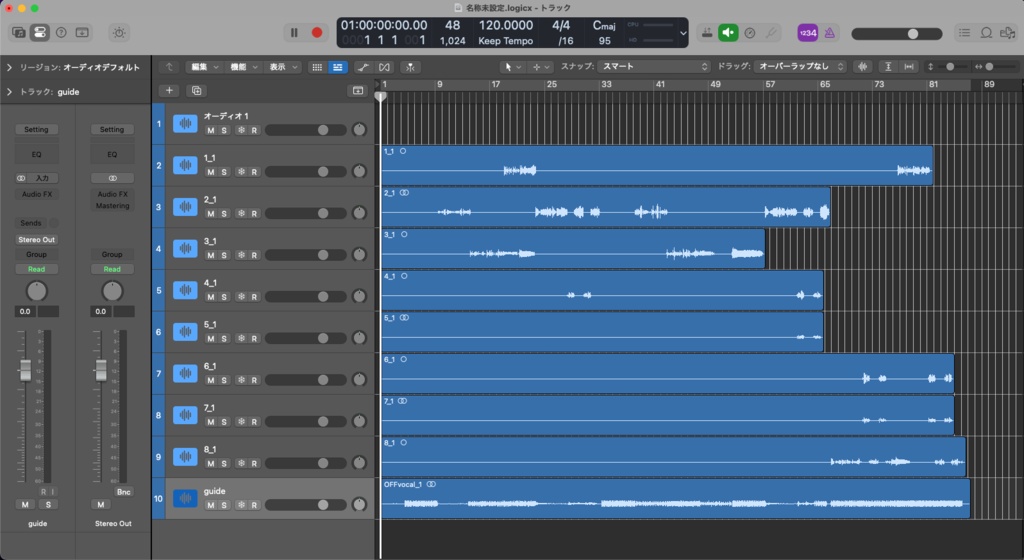The width and height of the screenshot is (1024, 560).
Task: Toggle the Inspector panel button
Action: point(39,32)
